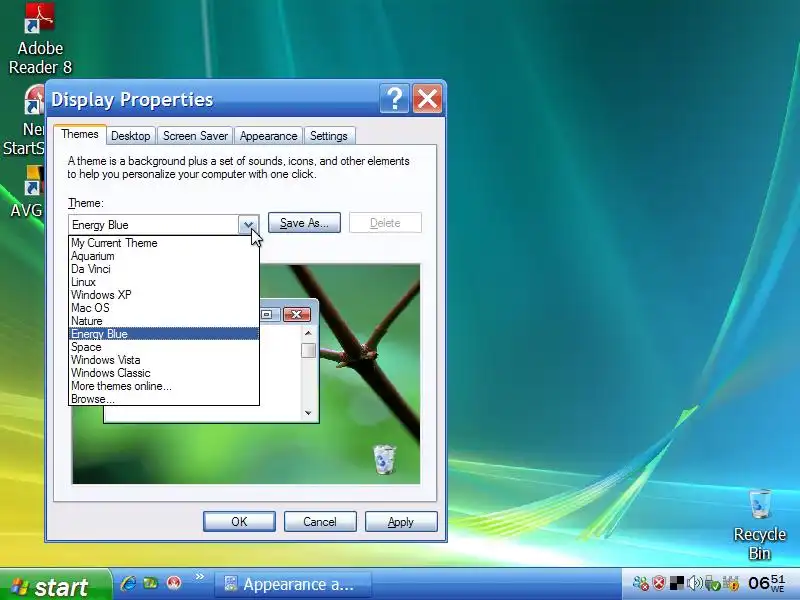The height and width of the screenshot is (600, 800).
Task: Click the preview window's maximize icon
Action: [267, 315]
